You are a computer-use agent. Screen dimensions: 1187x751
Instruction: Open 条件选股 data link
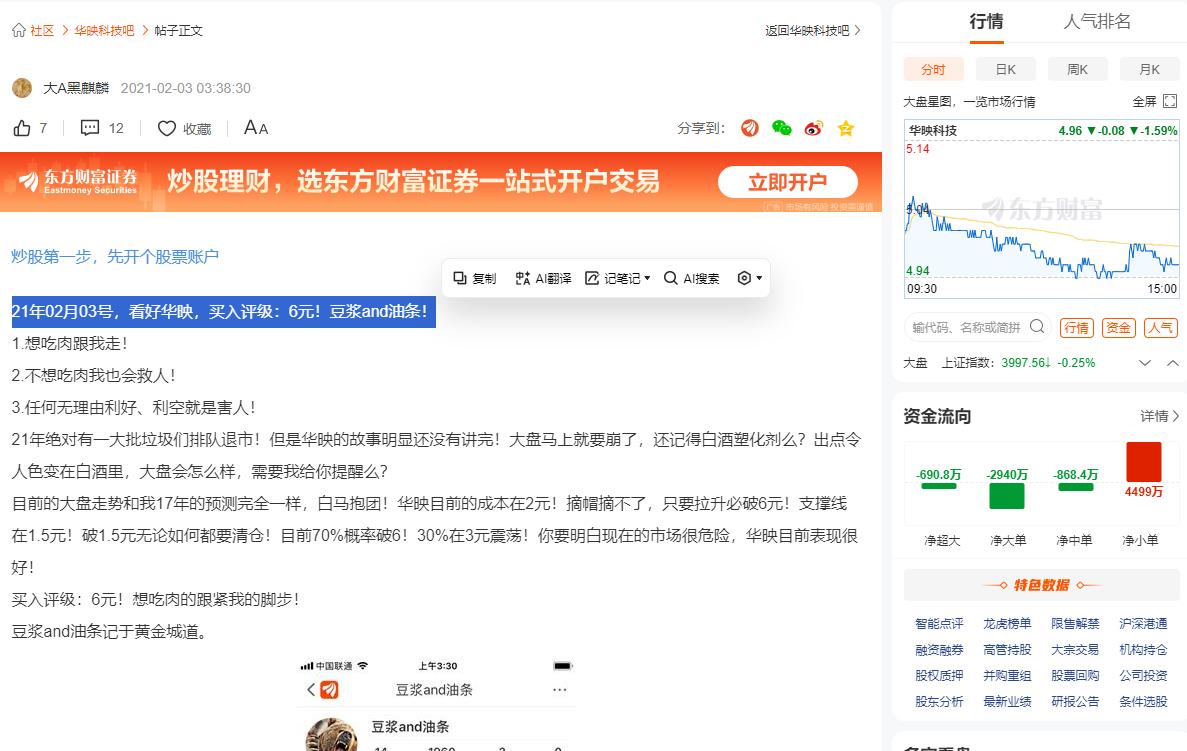1143,702
